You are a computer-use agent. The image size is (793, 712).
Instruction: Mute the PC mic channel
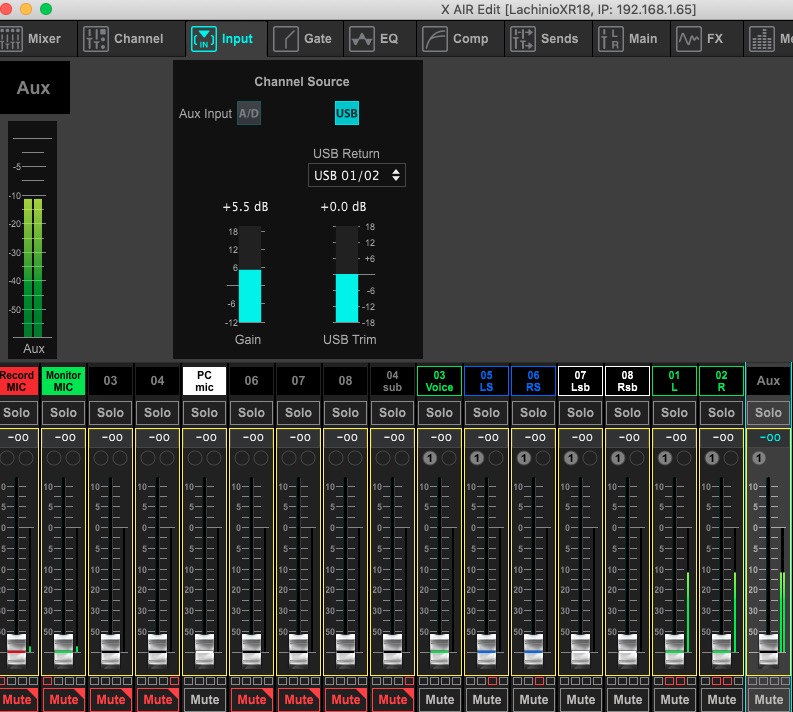pyautogui.click(x=204, y=699)
